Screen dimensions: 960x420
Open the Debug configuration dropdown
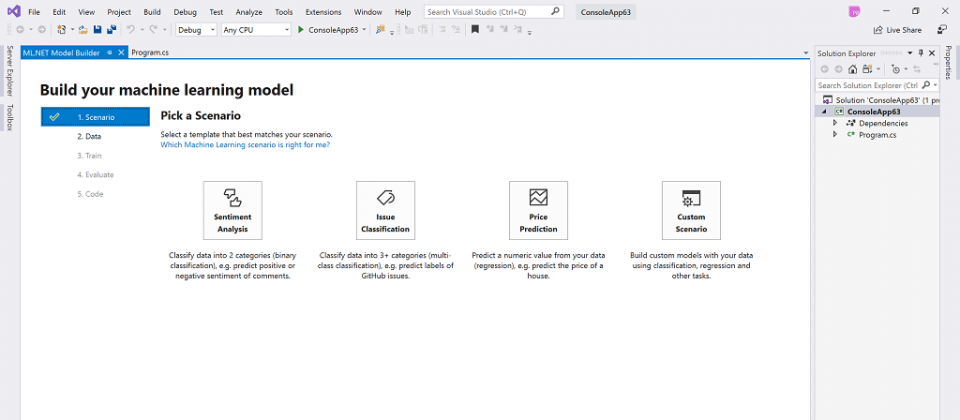pyautogui.click(x=197, y=29)
